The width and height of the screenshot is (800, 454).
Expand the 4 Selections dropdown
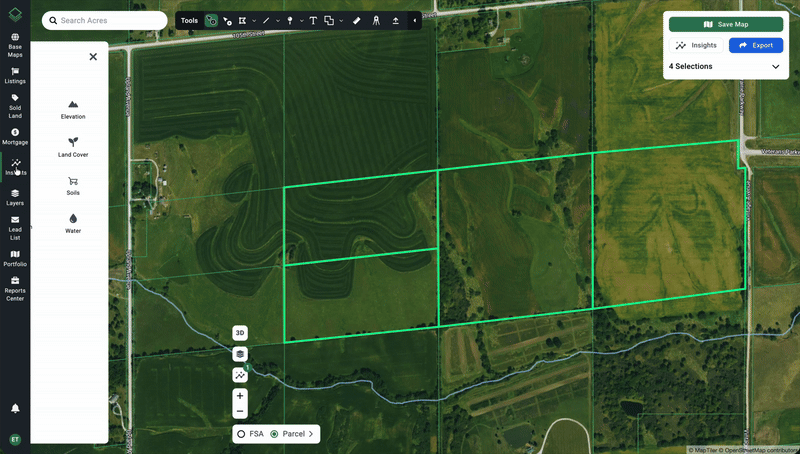(x=775, y=67)
